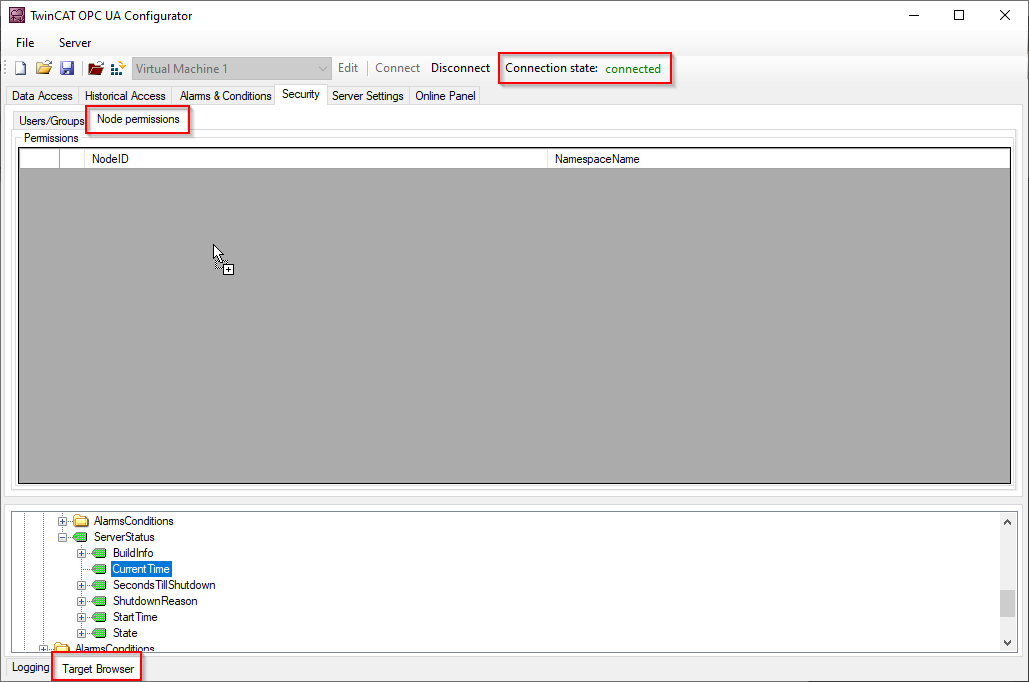Expand the StartTime node
1029x682 pixels.
tap(81, 617)
